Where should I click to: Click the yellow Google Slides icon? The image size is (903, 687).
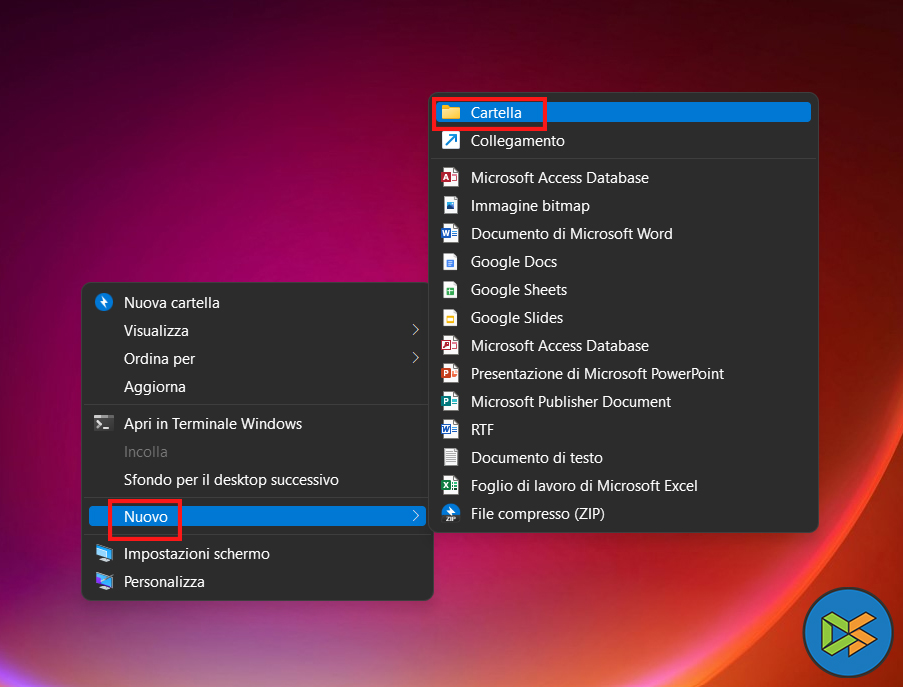coord(451,318)
